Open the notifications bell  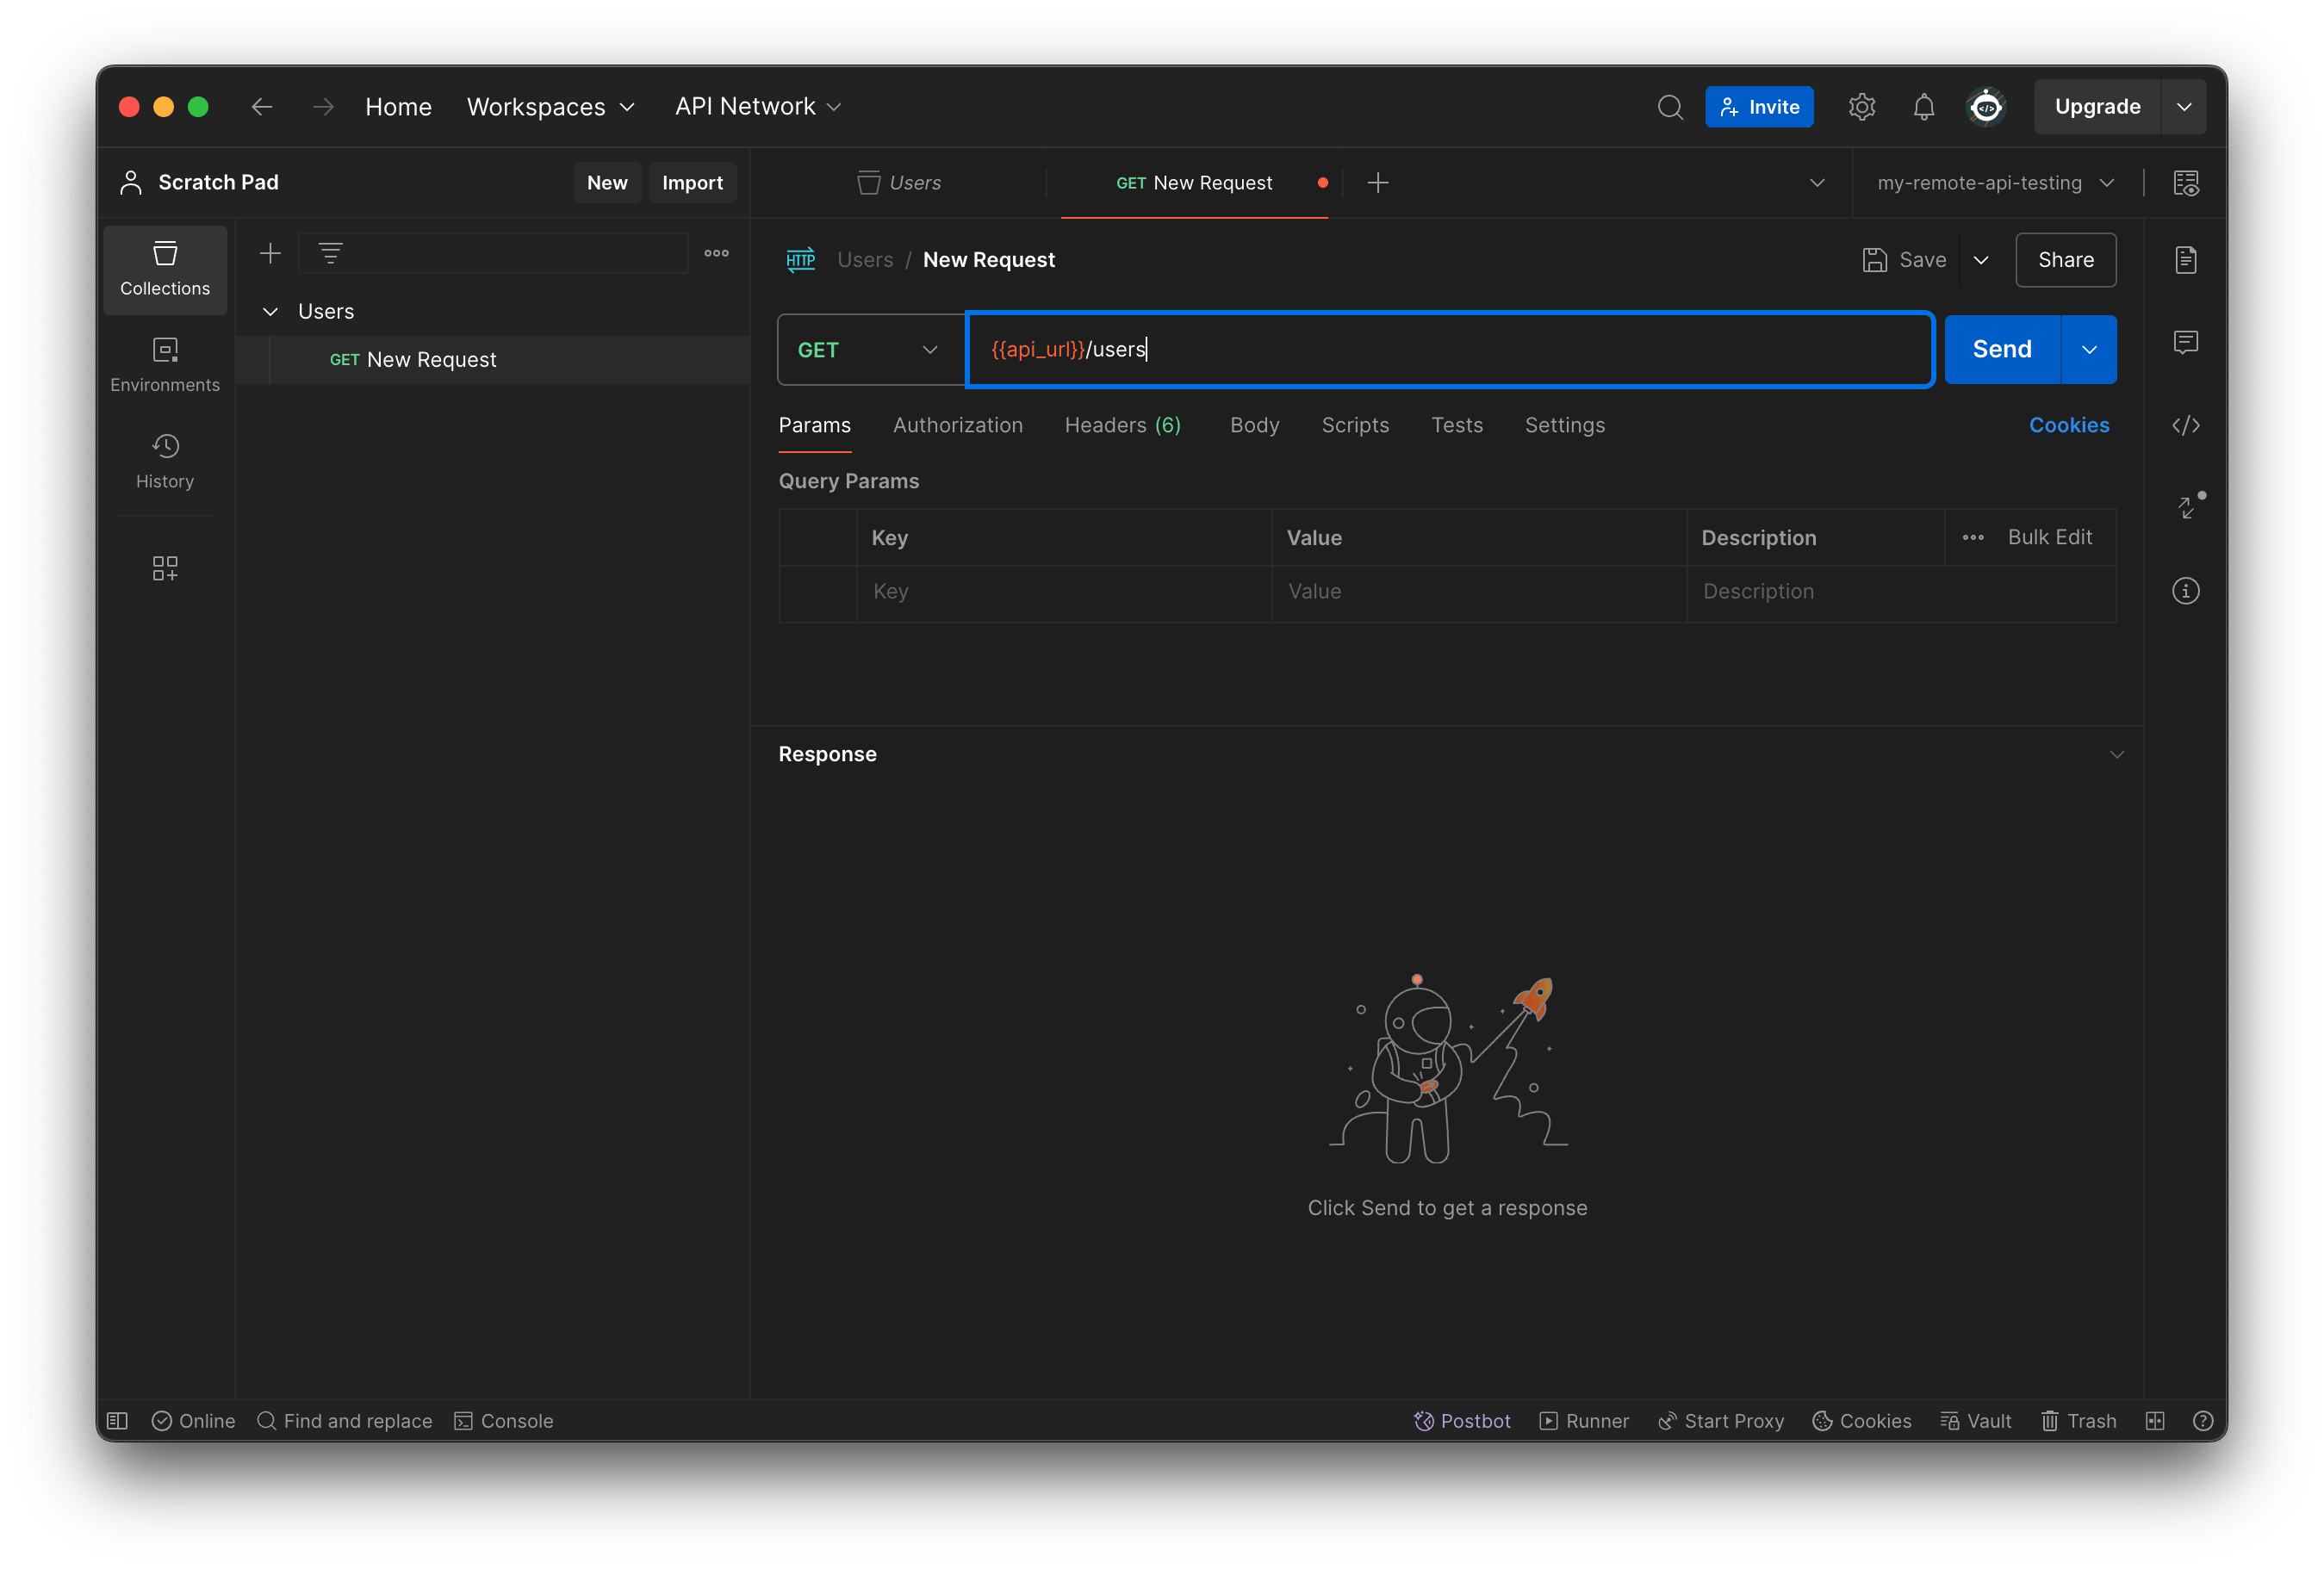click(1922, 106)
